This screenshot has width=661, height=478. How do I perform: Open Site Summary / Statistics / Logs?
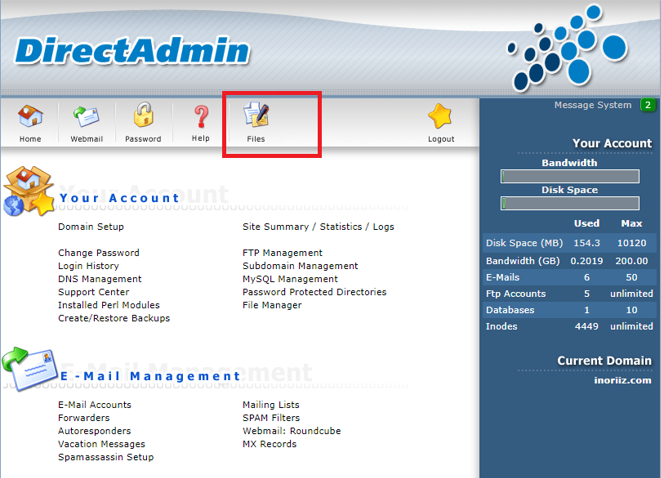pyautogui.click(x=318, y=227)
